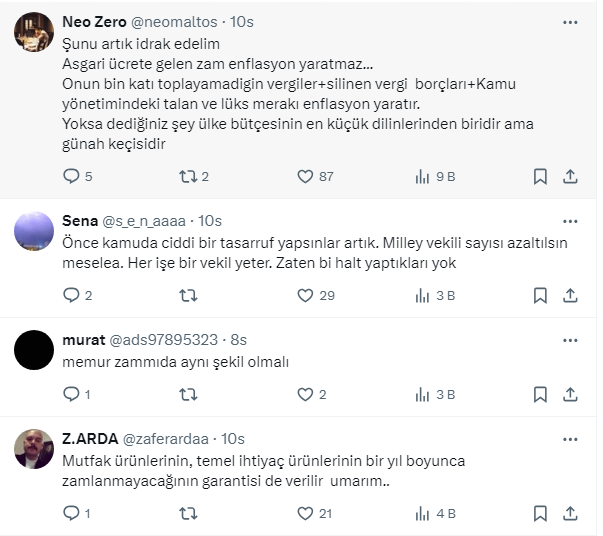View analytics on Z.ARDA's tweet
Viewport: 603px width, 536px height.
click(423, 513)
